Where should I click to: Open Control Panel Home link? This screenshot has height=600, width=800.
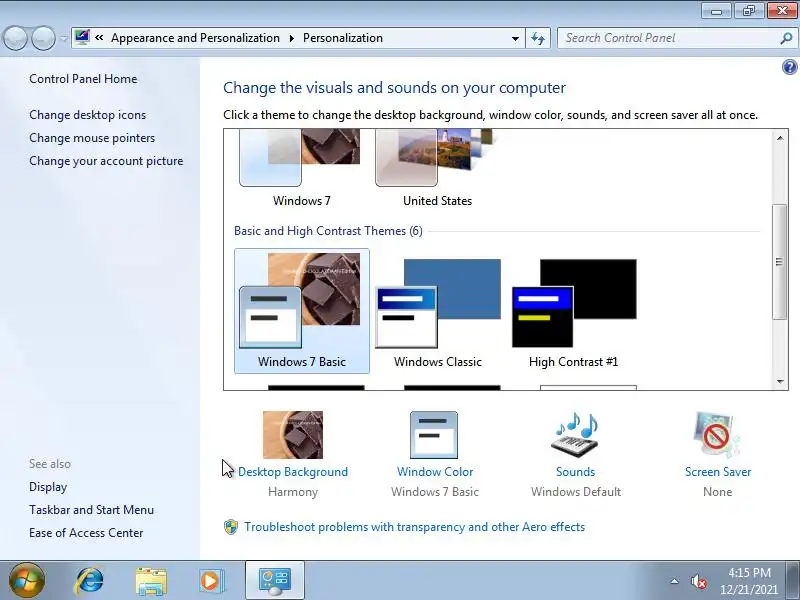(x=83, y=79)
